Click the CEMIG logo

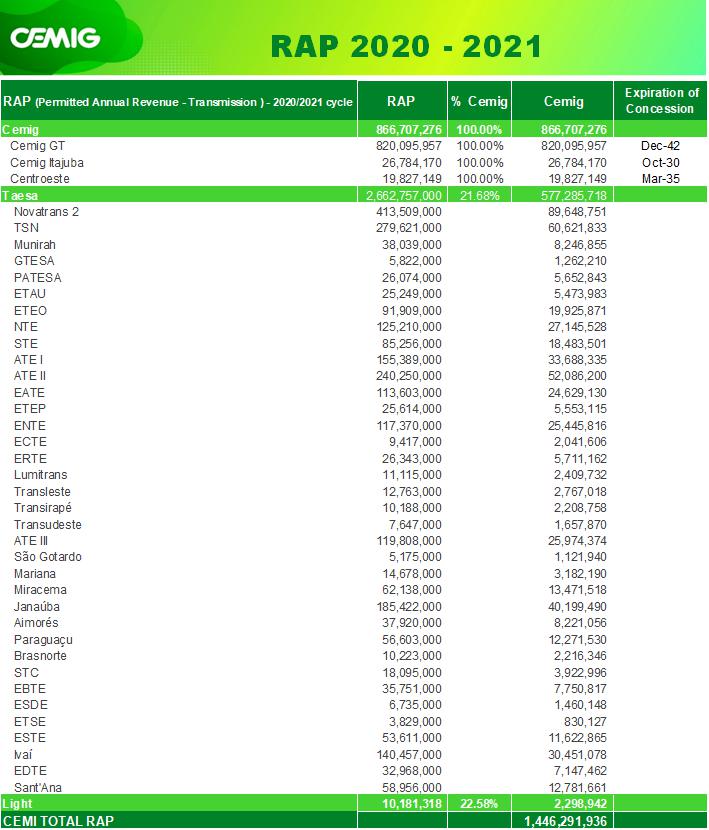pyautogui.click(x=55, y=38)
